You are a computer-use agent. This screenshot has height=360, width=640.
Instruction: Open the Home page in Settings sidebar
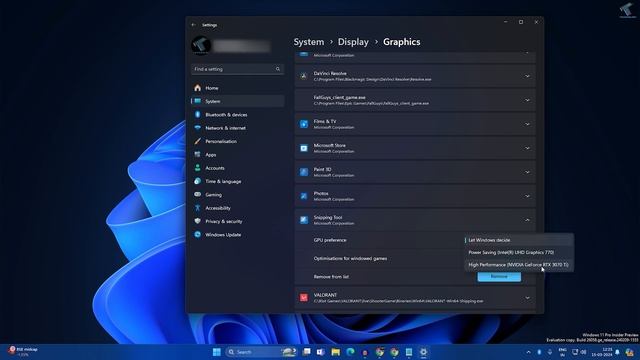point(238,88)
